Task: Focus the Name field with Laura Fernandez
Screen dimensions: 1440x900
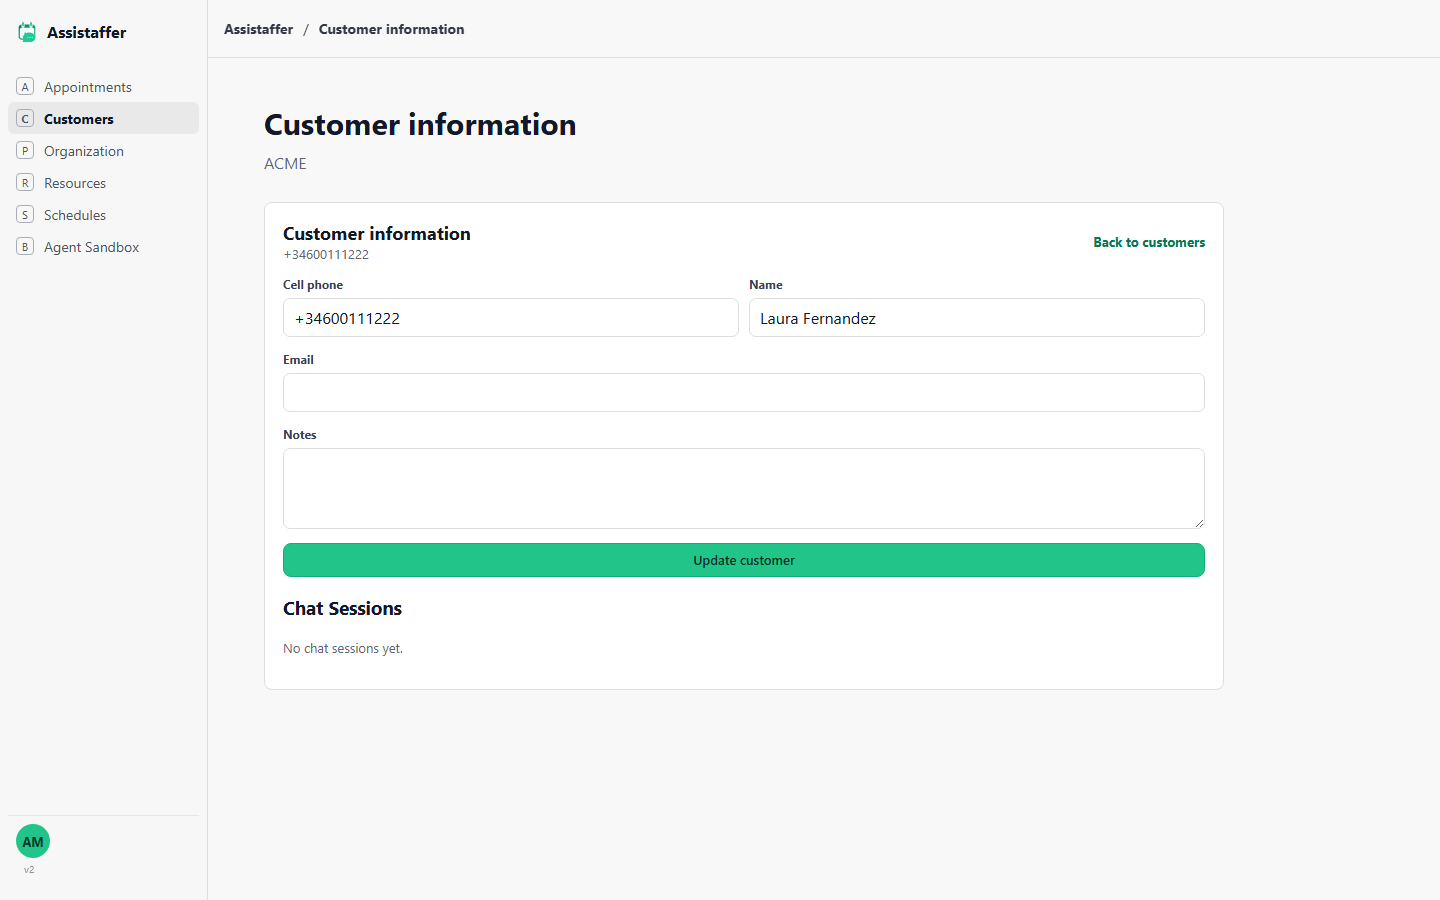Action: coord(977,318)
